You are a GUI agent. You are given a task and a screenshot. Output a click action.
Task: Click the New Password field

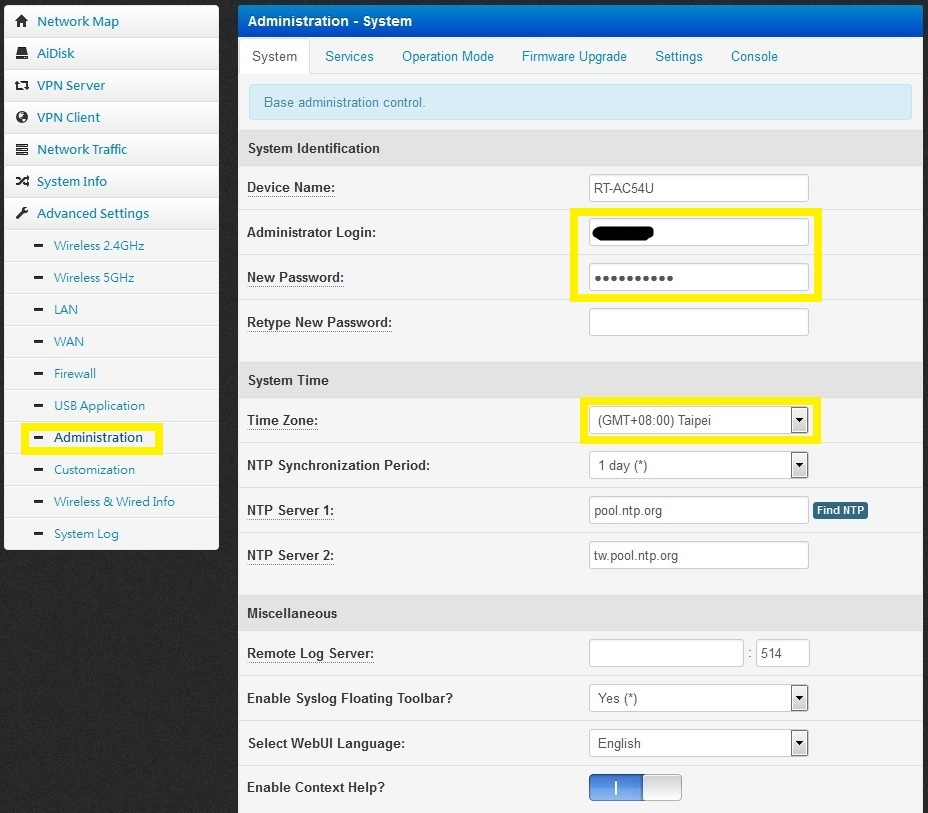(x=698, y=277)
